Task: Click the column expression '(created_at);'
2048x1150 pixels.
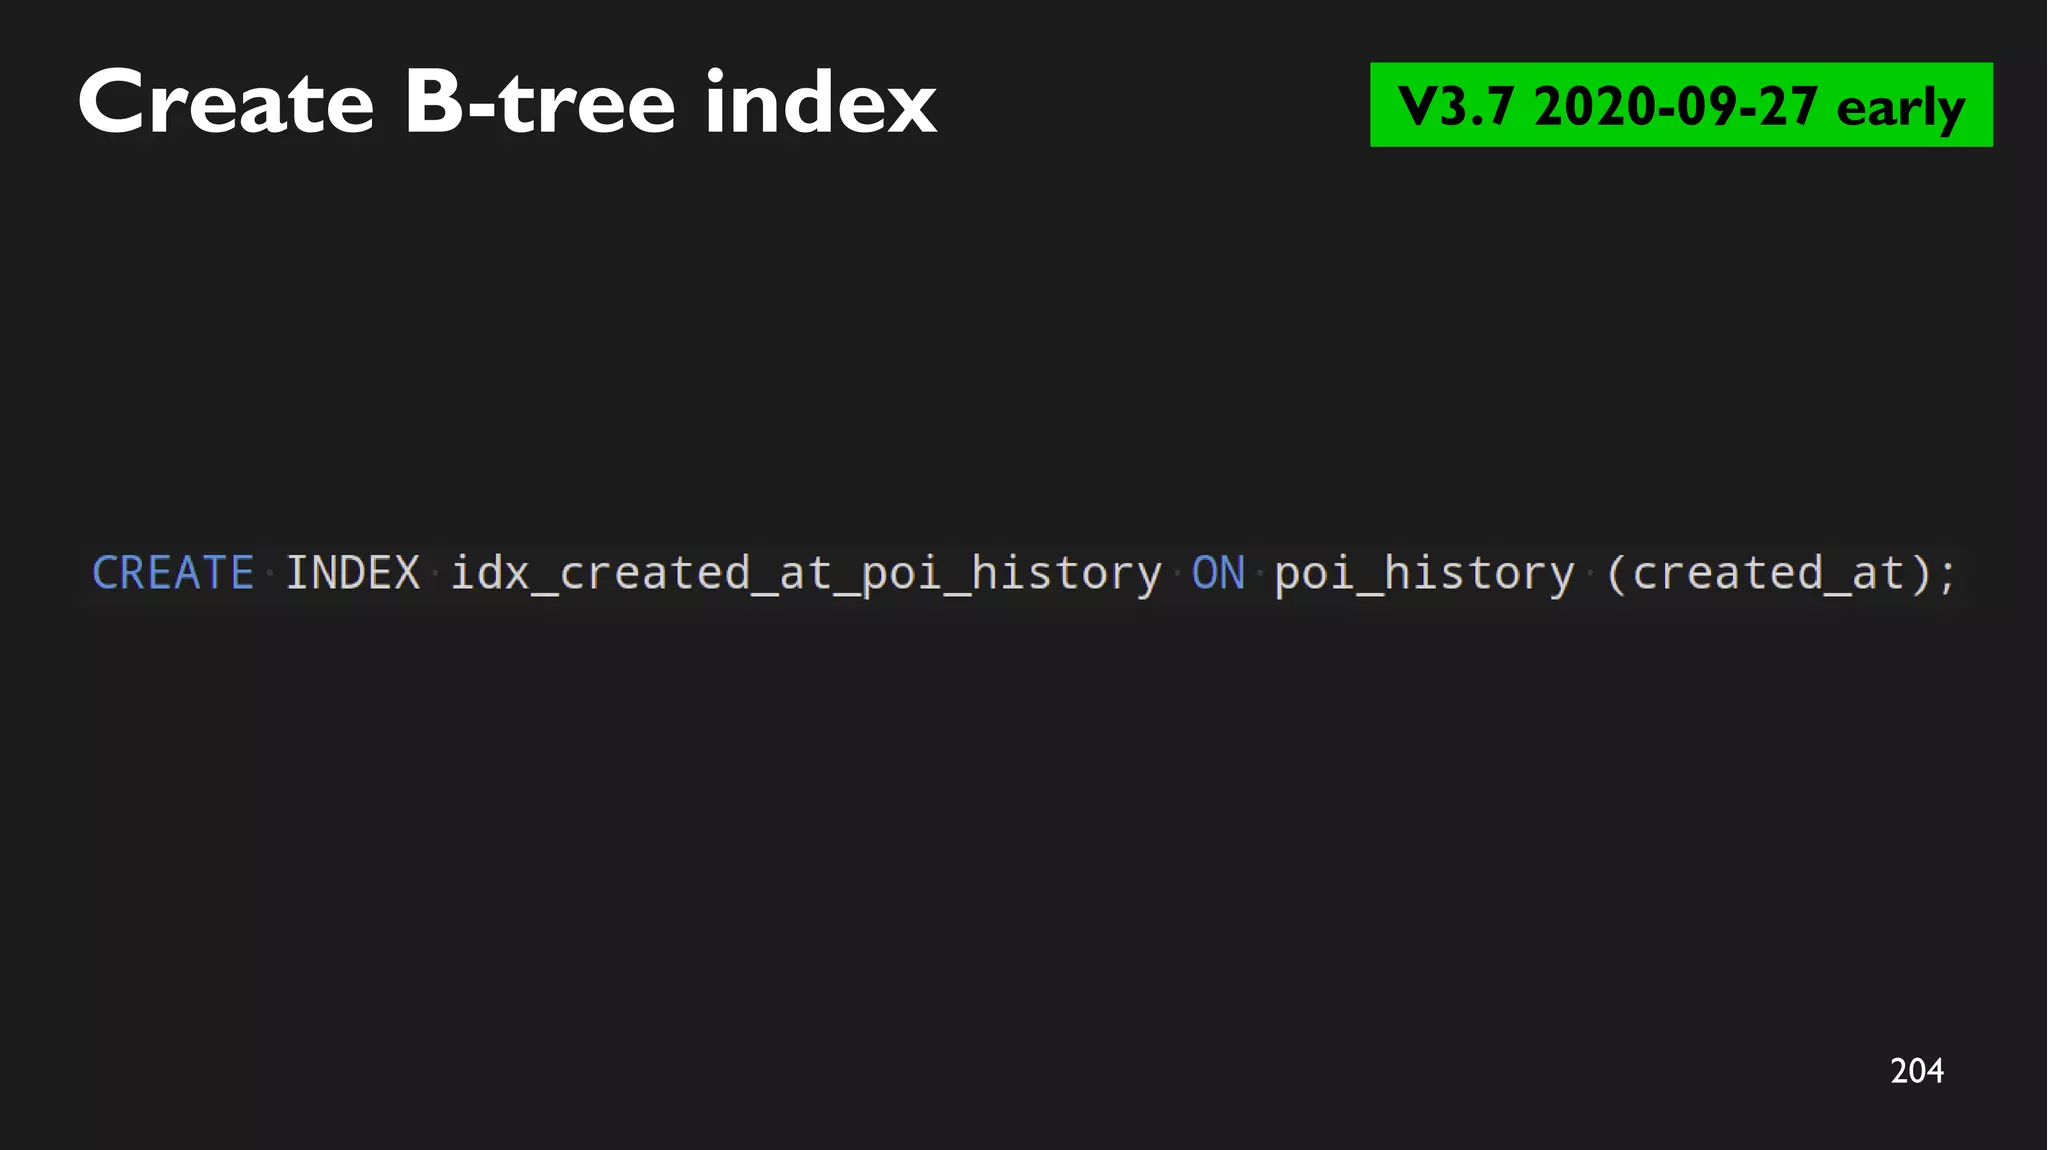Action: click(1780, 574)
